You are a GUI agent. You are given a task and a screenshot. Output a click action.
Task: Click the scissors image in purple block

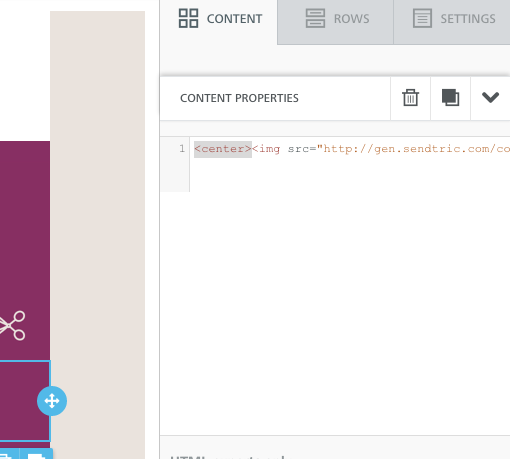(12, 325)
